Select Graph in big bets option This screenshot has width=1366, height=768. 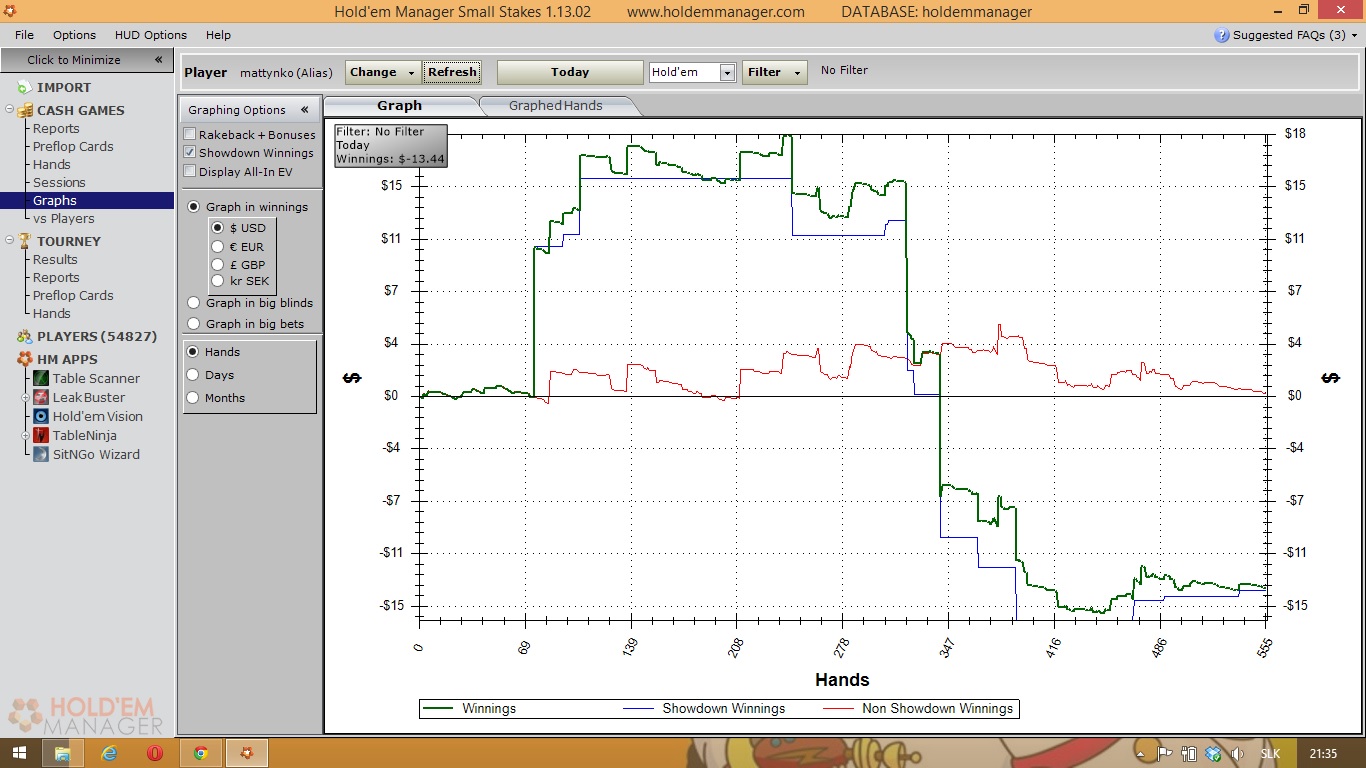194,324
